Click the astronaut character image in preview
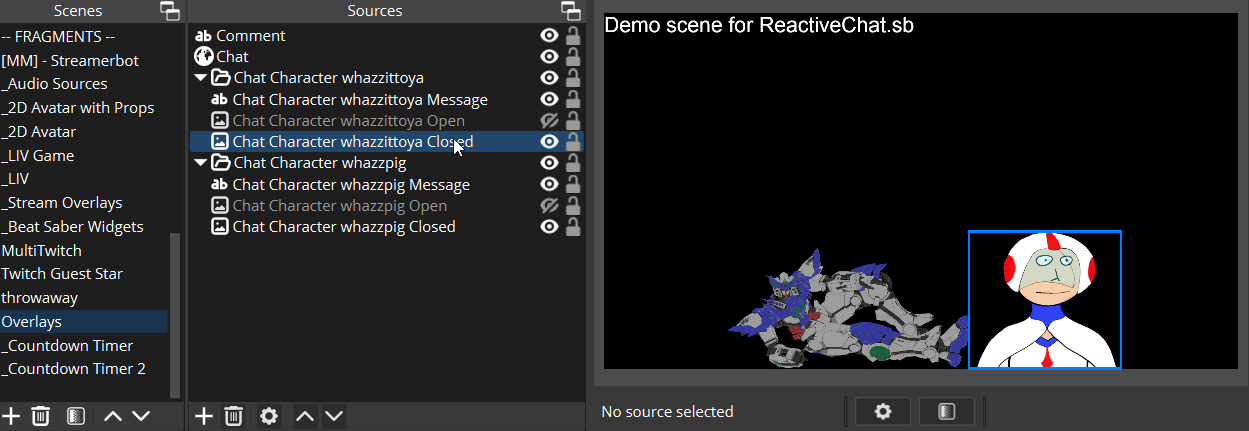 (1045, 300)
